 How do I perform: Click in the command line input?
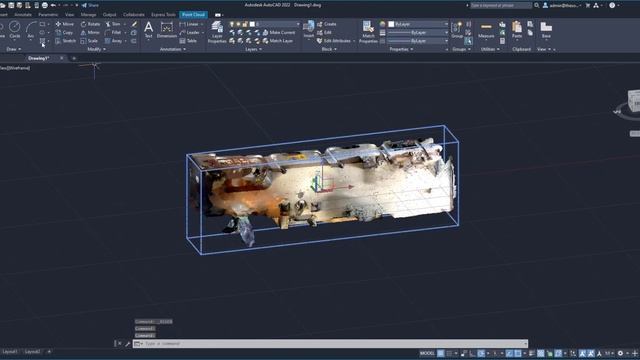click(330, 344)
